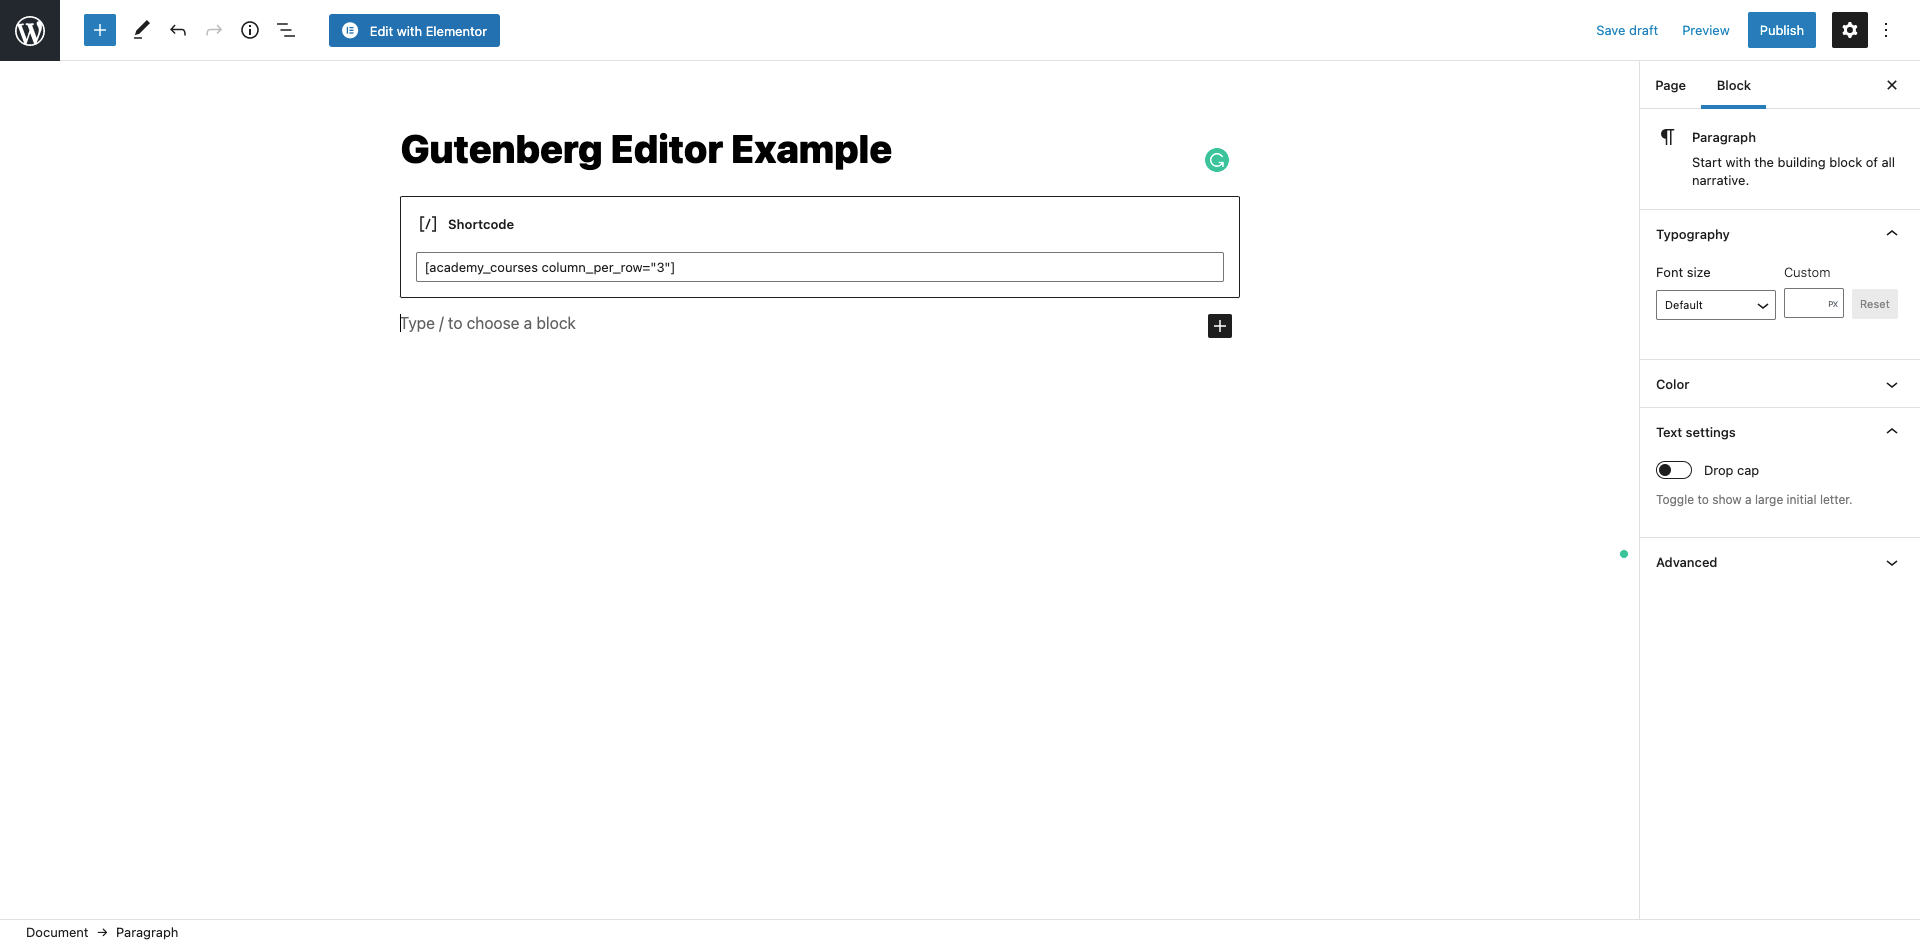Switch to the Page tab
This screenshot has width=1920, height=944.
click(1669, 85)
